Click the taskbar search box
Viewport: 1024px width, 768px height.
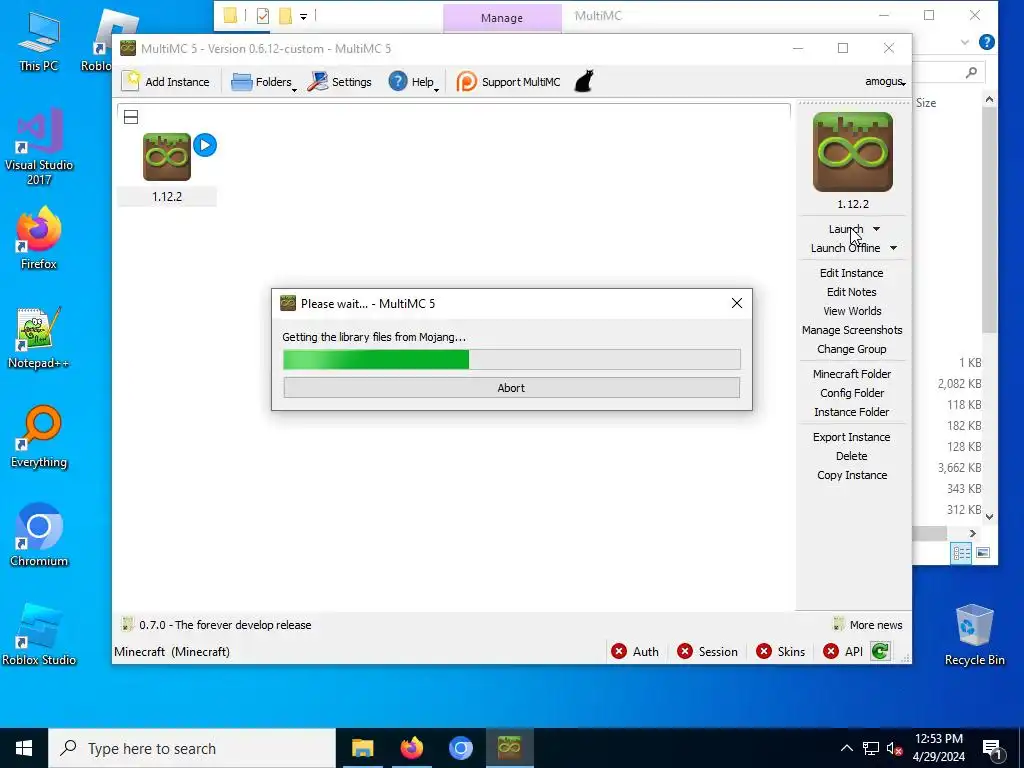(192, 748)
